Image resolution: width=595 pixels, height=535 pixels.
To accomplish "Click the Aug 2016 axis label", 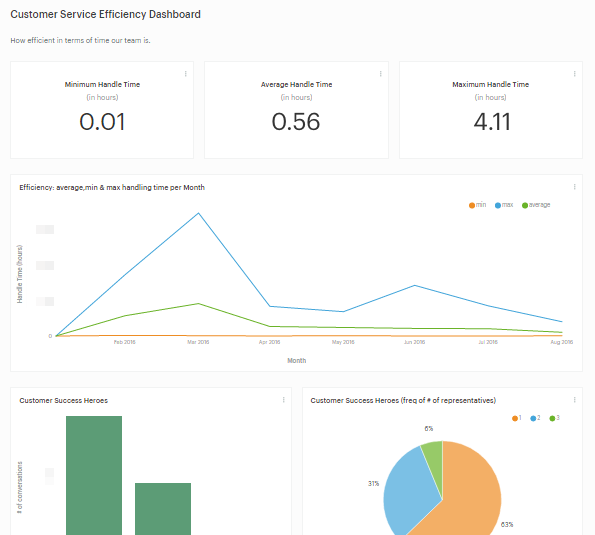I will click(x=562, y=342).
